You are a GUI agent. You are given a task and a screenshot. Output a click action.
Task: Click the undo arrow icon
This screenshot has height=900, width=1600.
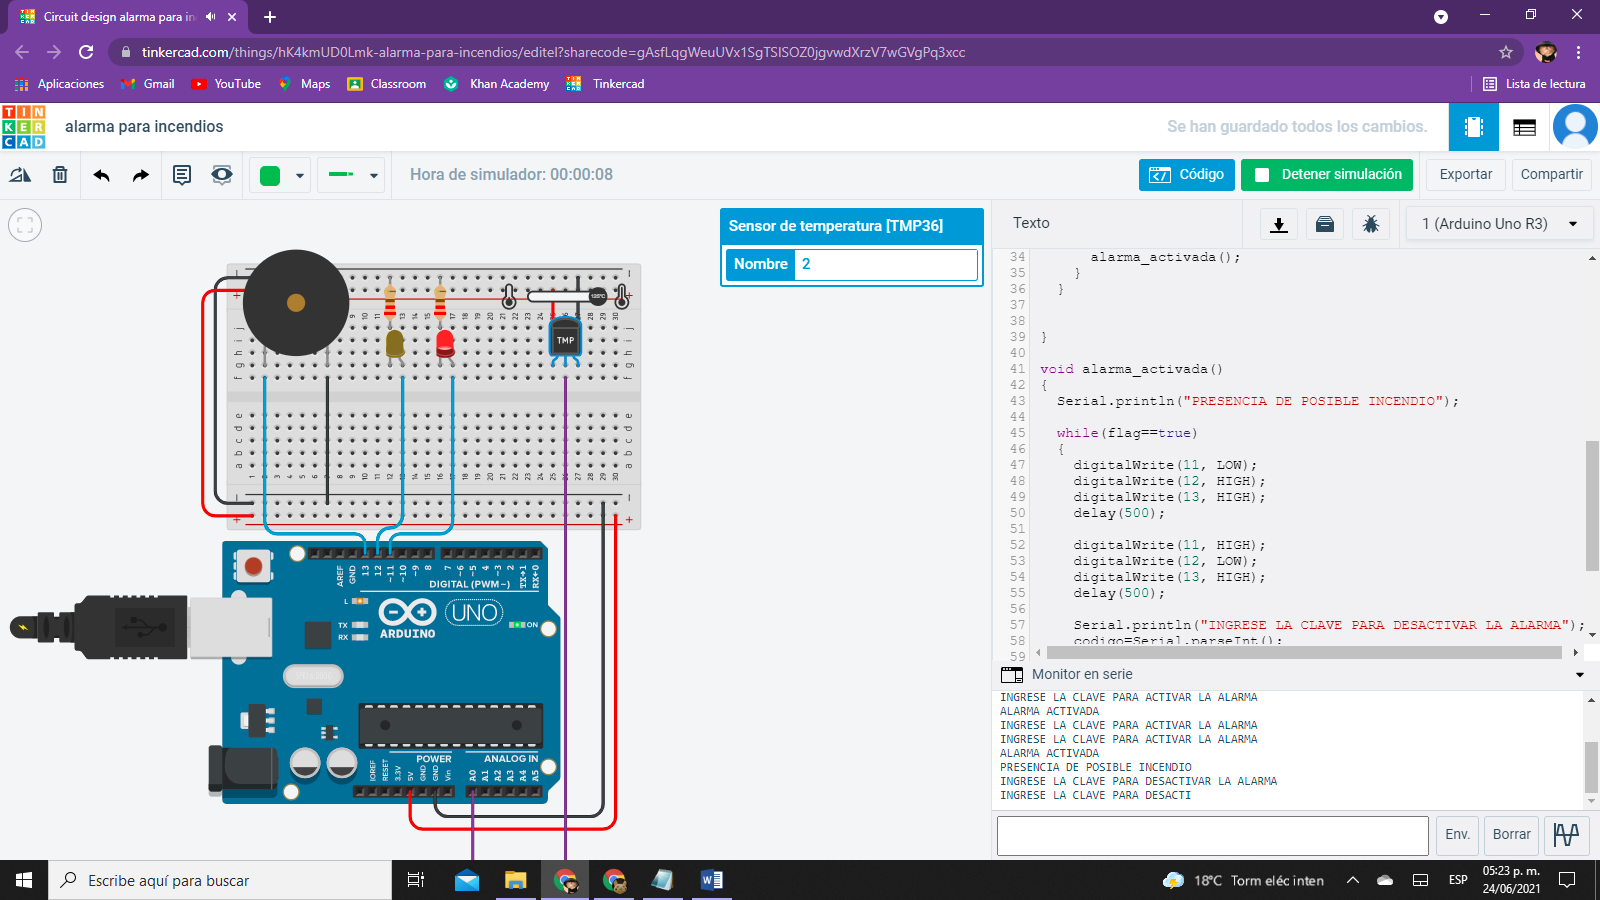[101, 175]
